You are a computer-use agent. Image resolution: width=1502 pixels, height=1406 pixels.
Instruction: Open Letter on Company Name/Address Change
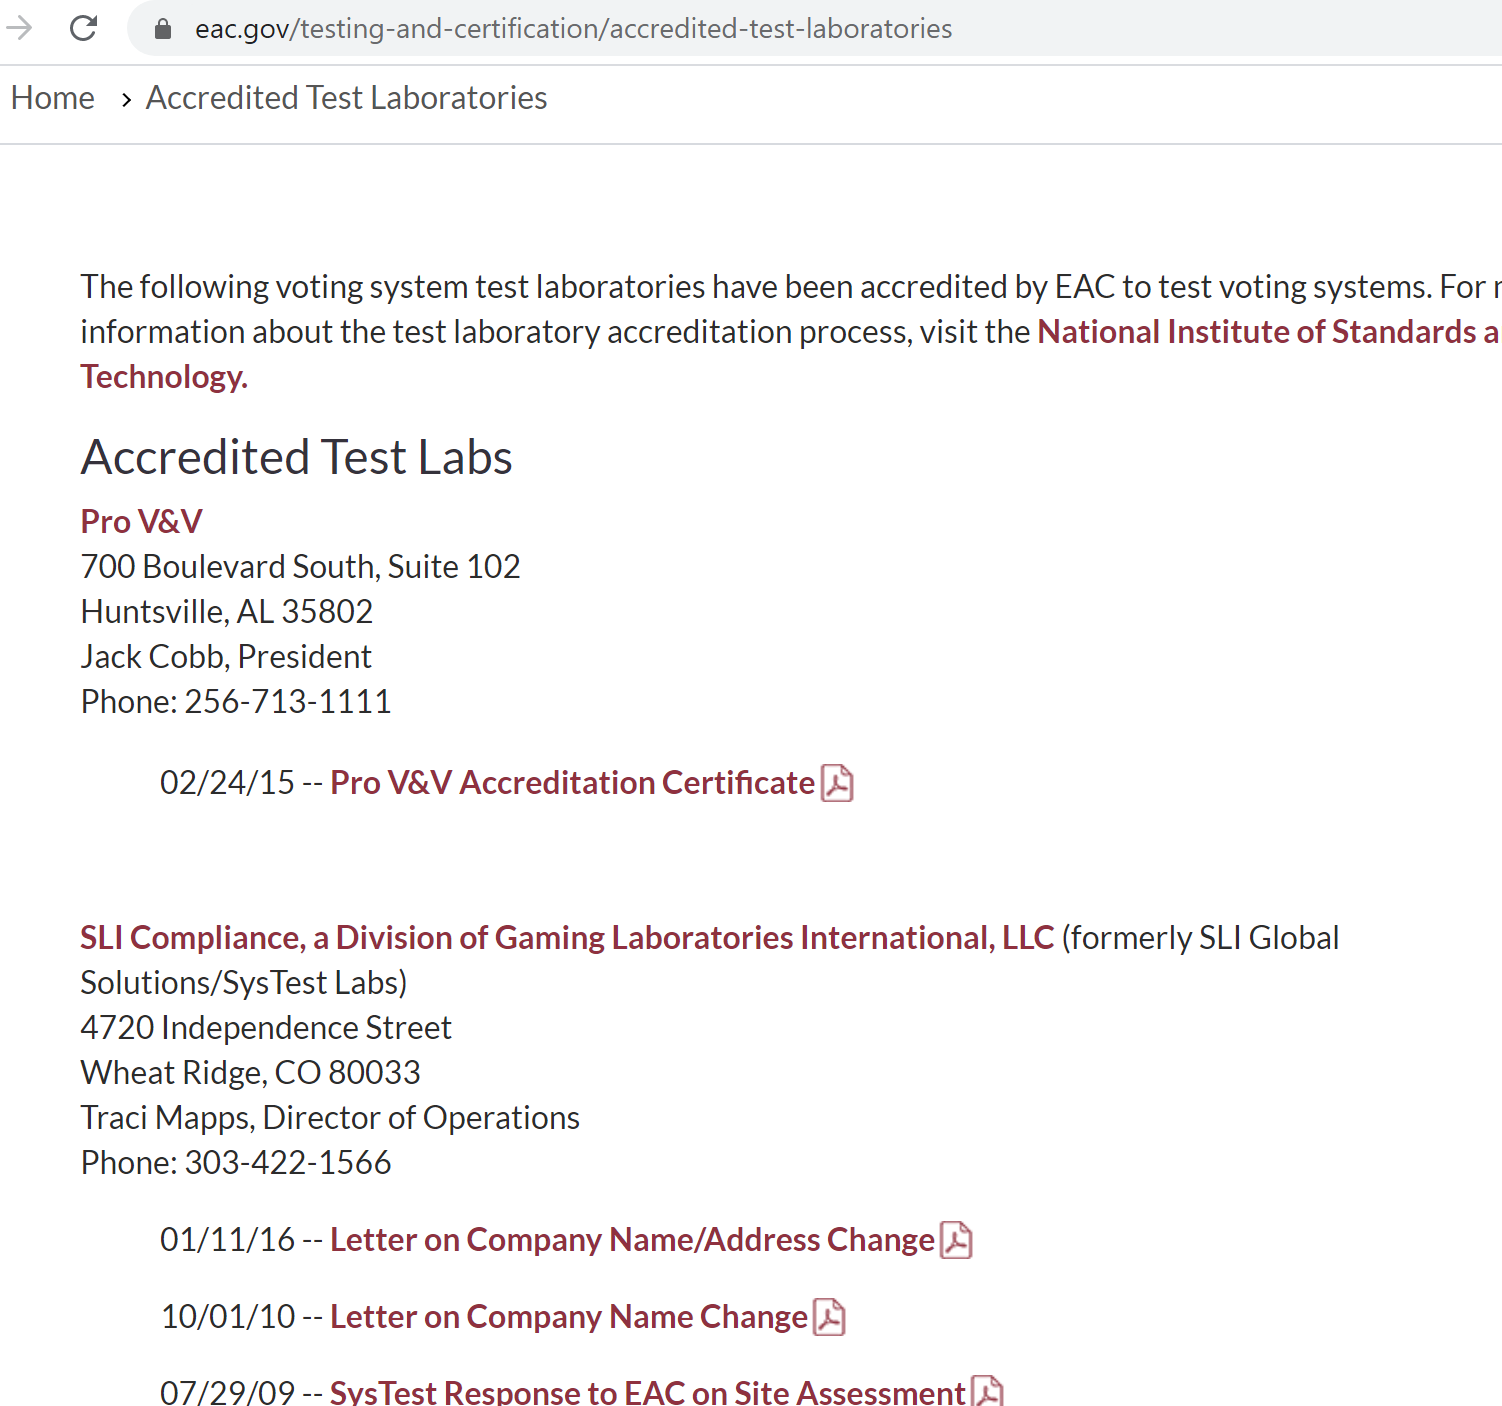tap(632, 1240)
